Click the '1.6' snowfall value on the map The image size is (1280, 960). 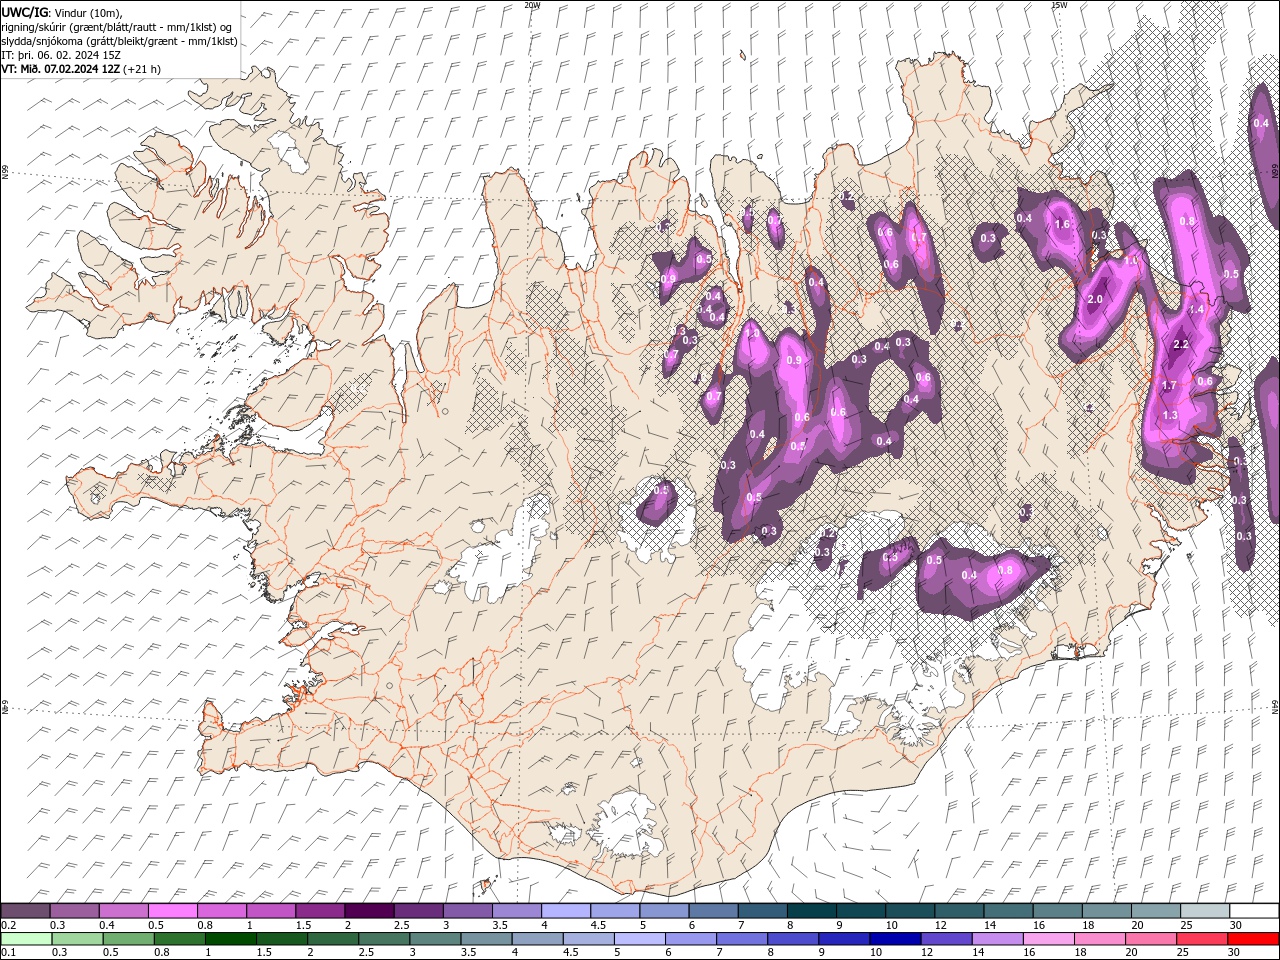pyautogui.click(x=1063, y=224)
